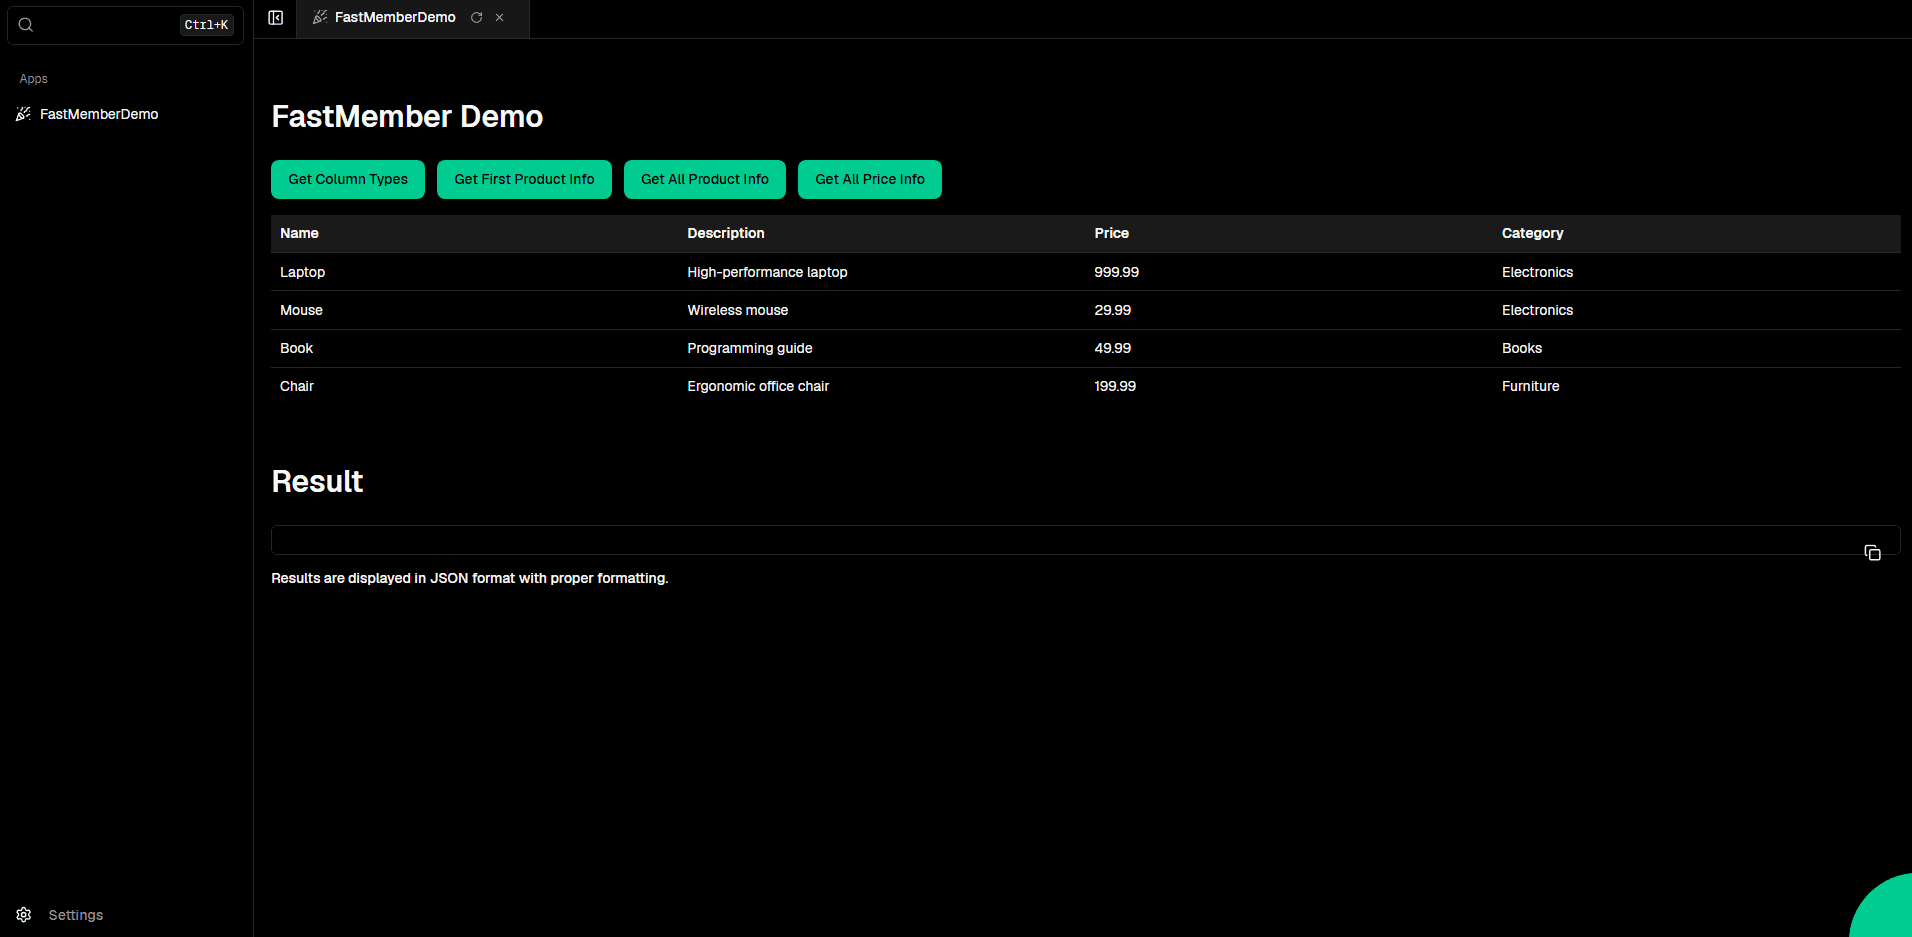Click Get First Product Info
The width and height of the screenshot is (1912, 937).
tap(524, 180)
